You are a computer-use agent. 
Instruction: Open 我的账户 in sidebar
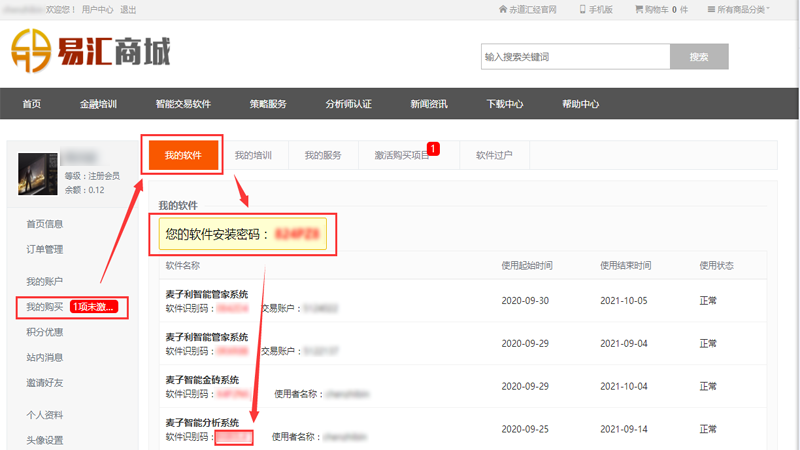pos(45,282)
